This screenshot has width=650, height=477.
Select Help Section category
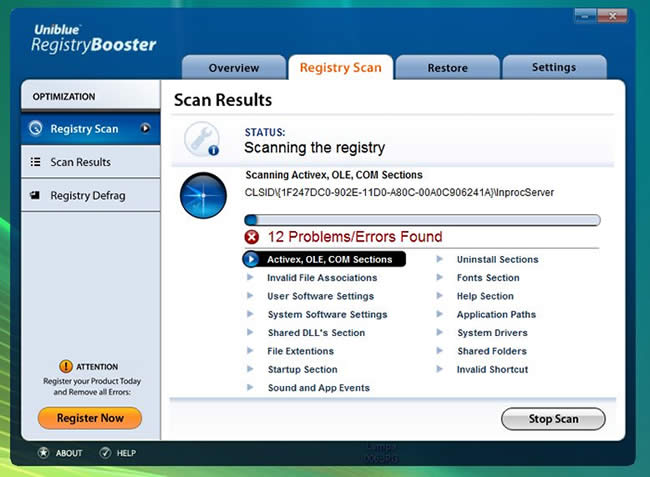click(485, 296)
